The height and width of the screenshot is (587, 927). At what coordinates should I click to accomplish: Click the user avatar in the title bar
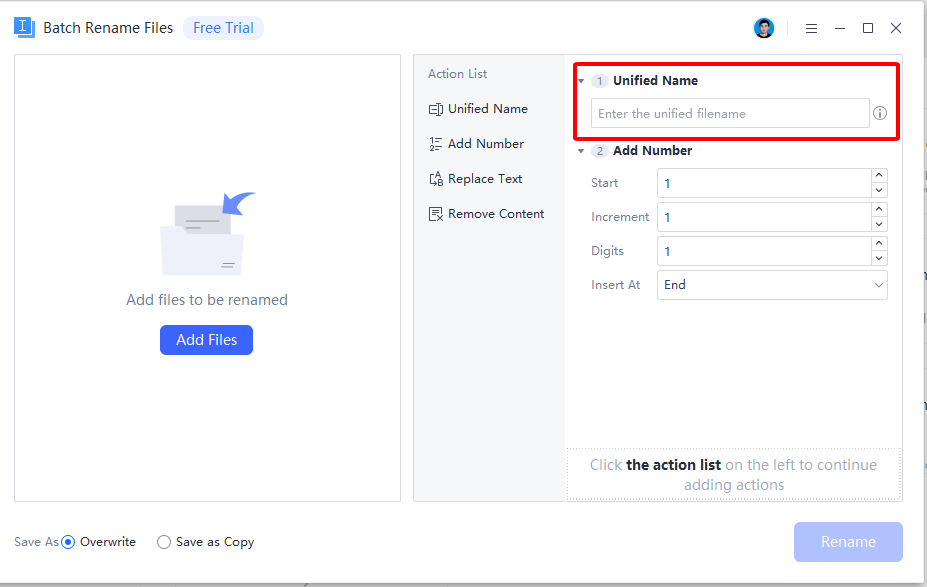[763, 27]
